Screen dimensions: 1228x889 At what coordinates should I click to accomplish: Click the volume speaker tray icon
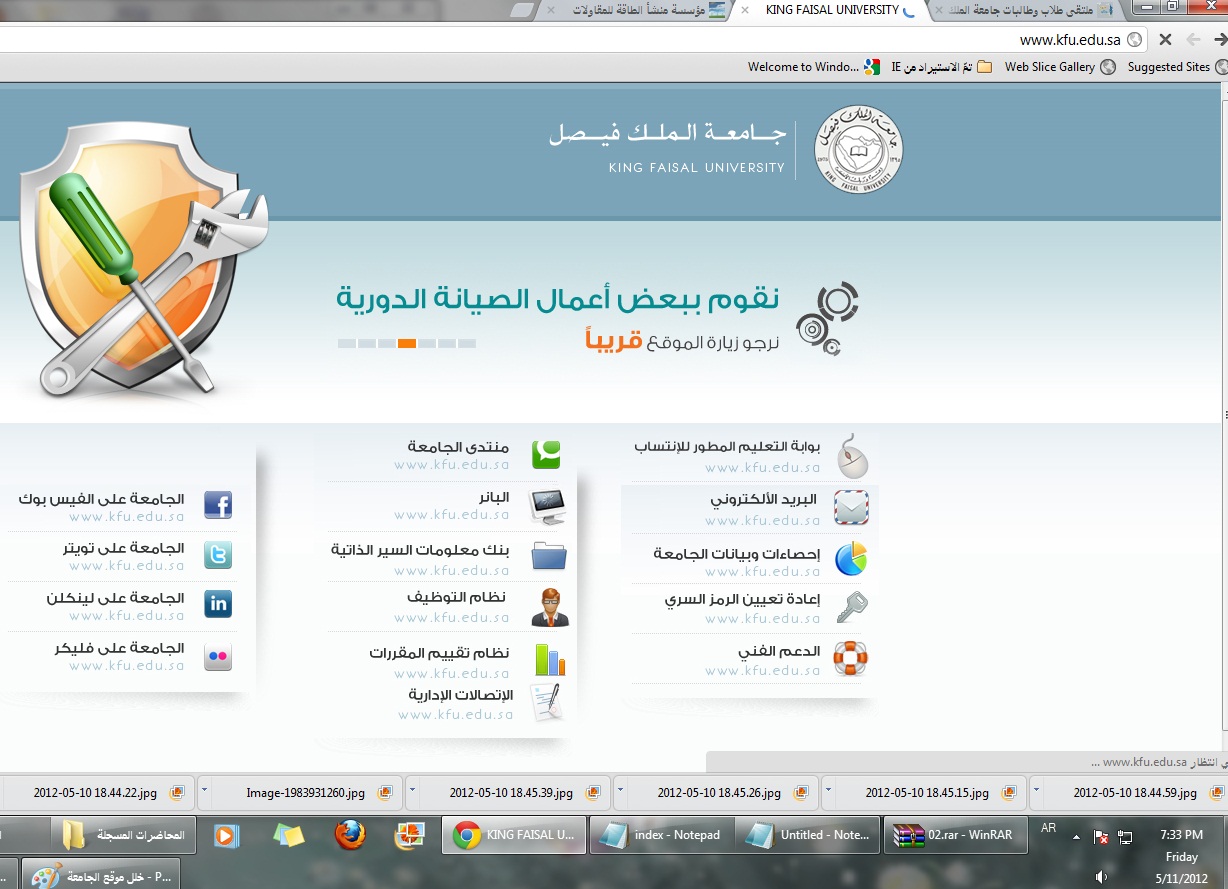click(x=1101, y=877)
